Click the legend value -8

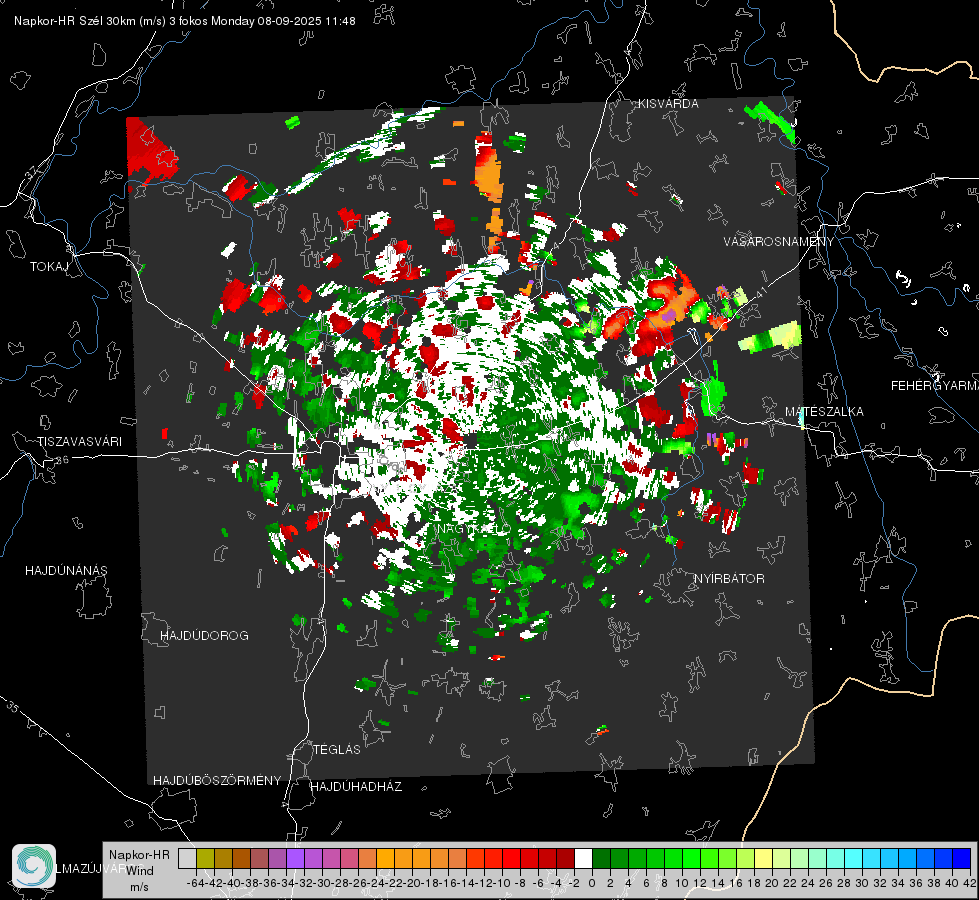pos(520,883)
